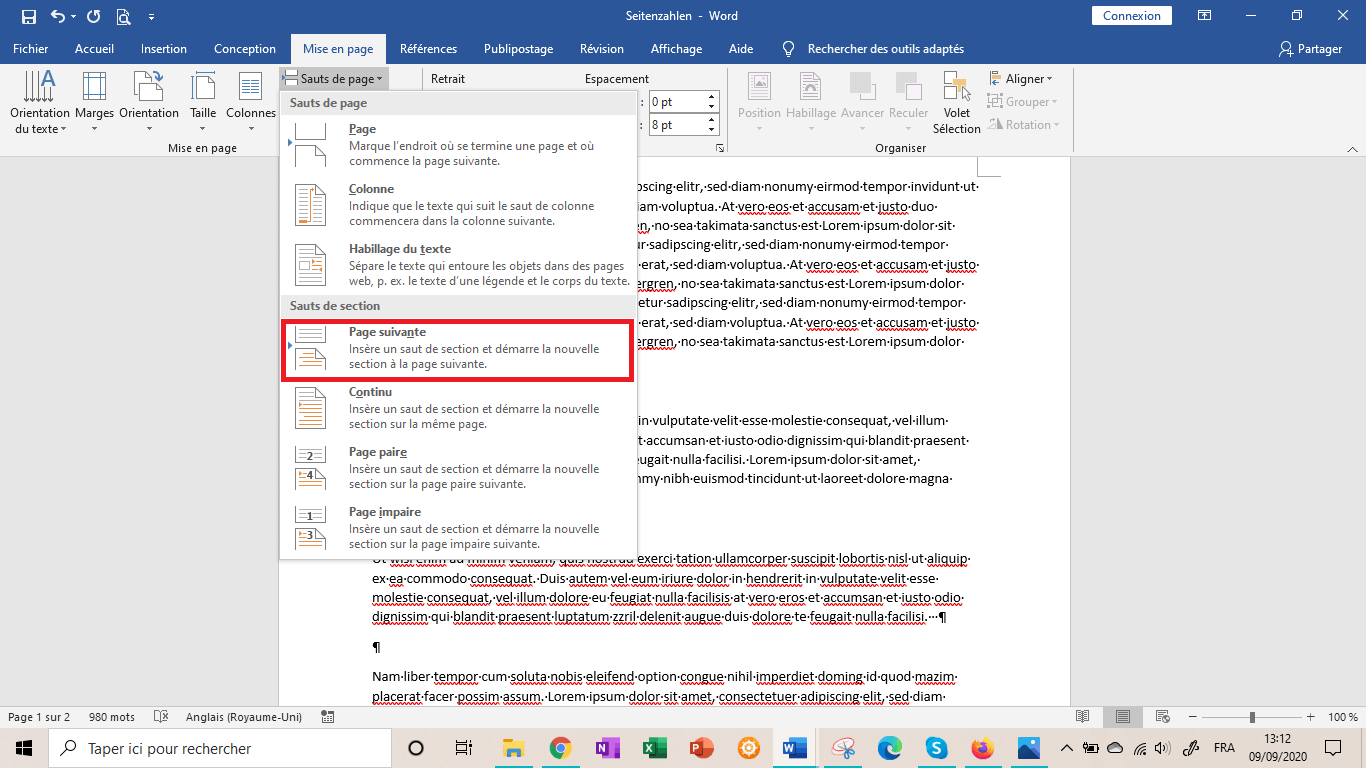Select the Colonne break option
The image size is (1366, 768).
pos(459,205)
